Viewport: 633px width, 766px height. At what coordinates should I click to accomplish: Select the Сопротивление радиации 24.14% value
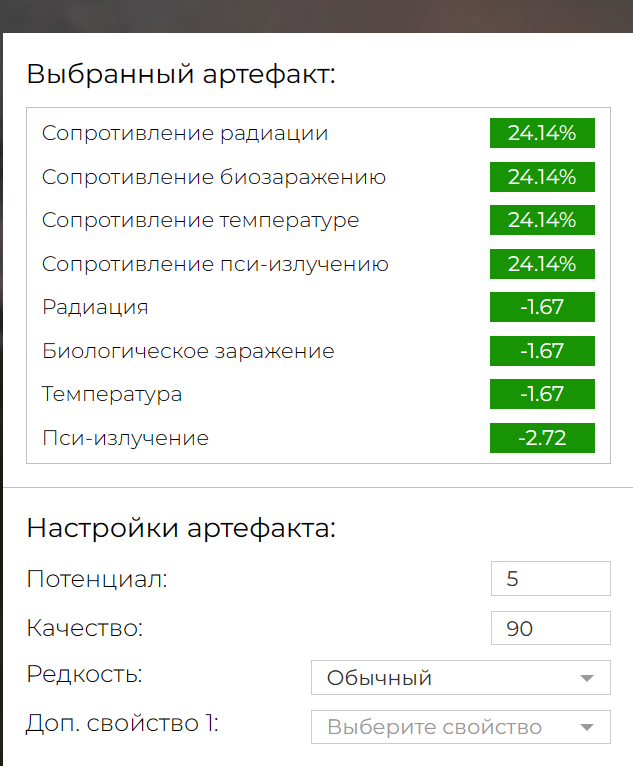click(542, 133)
